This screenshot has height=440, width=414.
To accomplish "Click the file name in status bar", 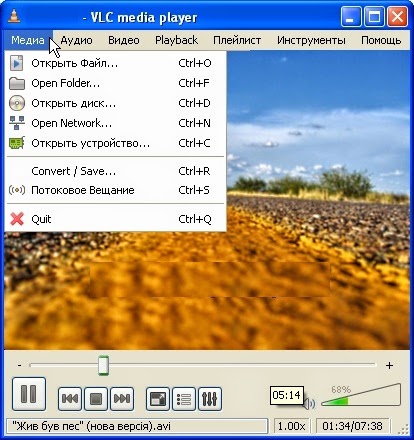I will tap(91, 426).
